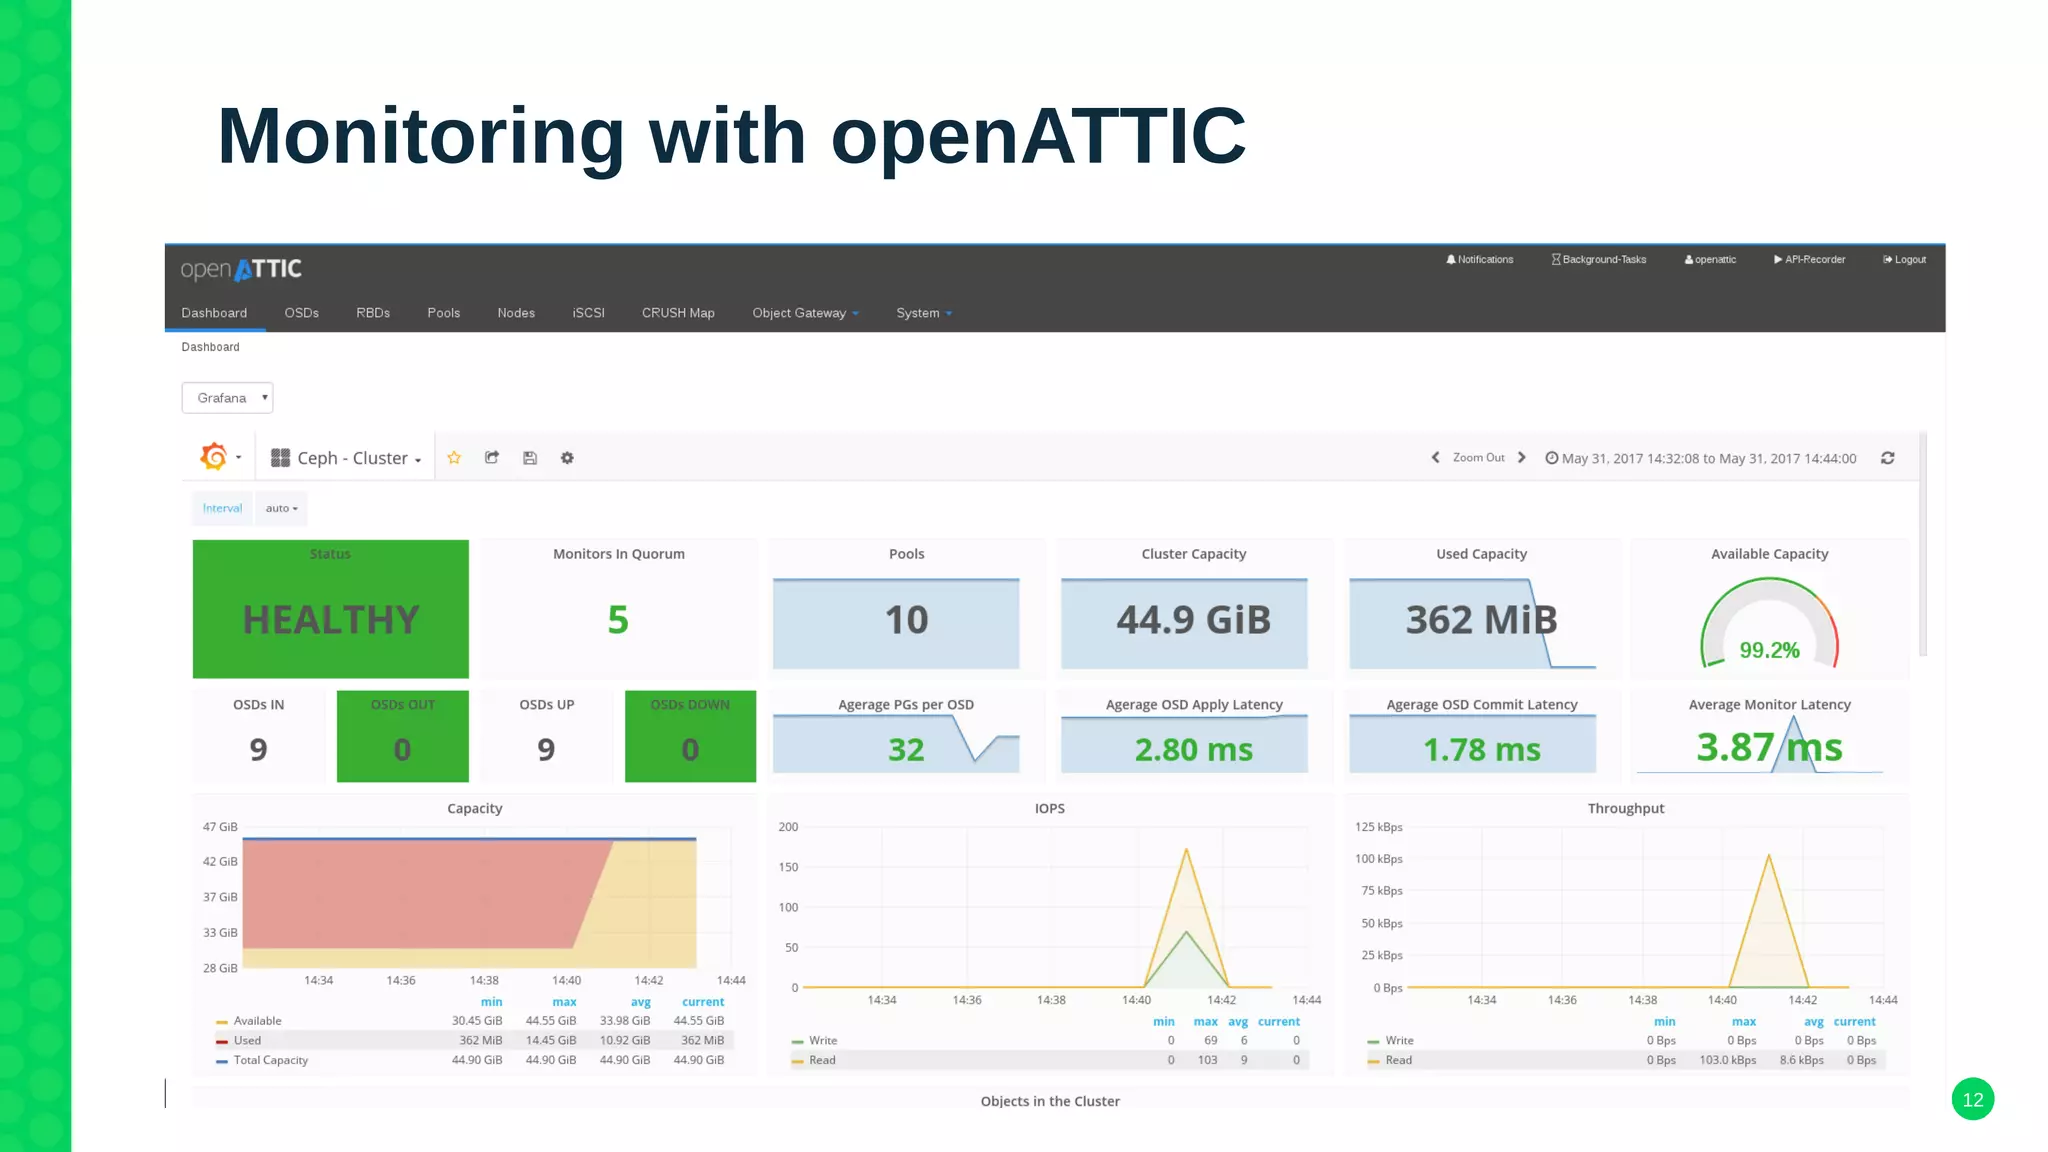Open the Pools tab
Viewport: 2048px width, 1152px height.
pyautogui.click(x=444, y=313)
